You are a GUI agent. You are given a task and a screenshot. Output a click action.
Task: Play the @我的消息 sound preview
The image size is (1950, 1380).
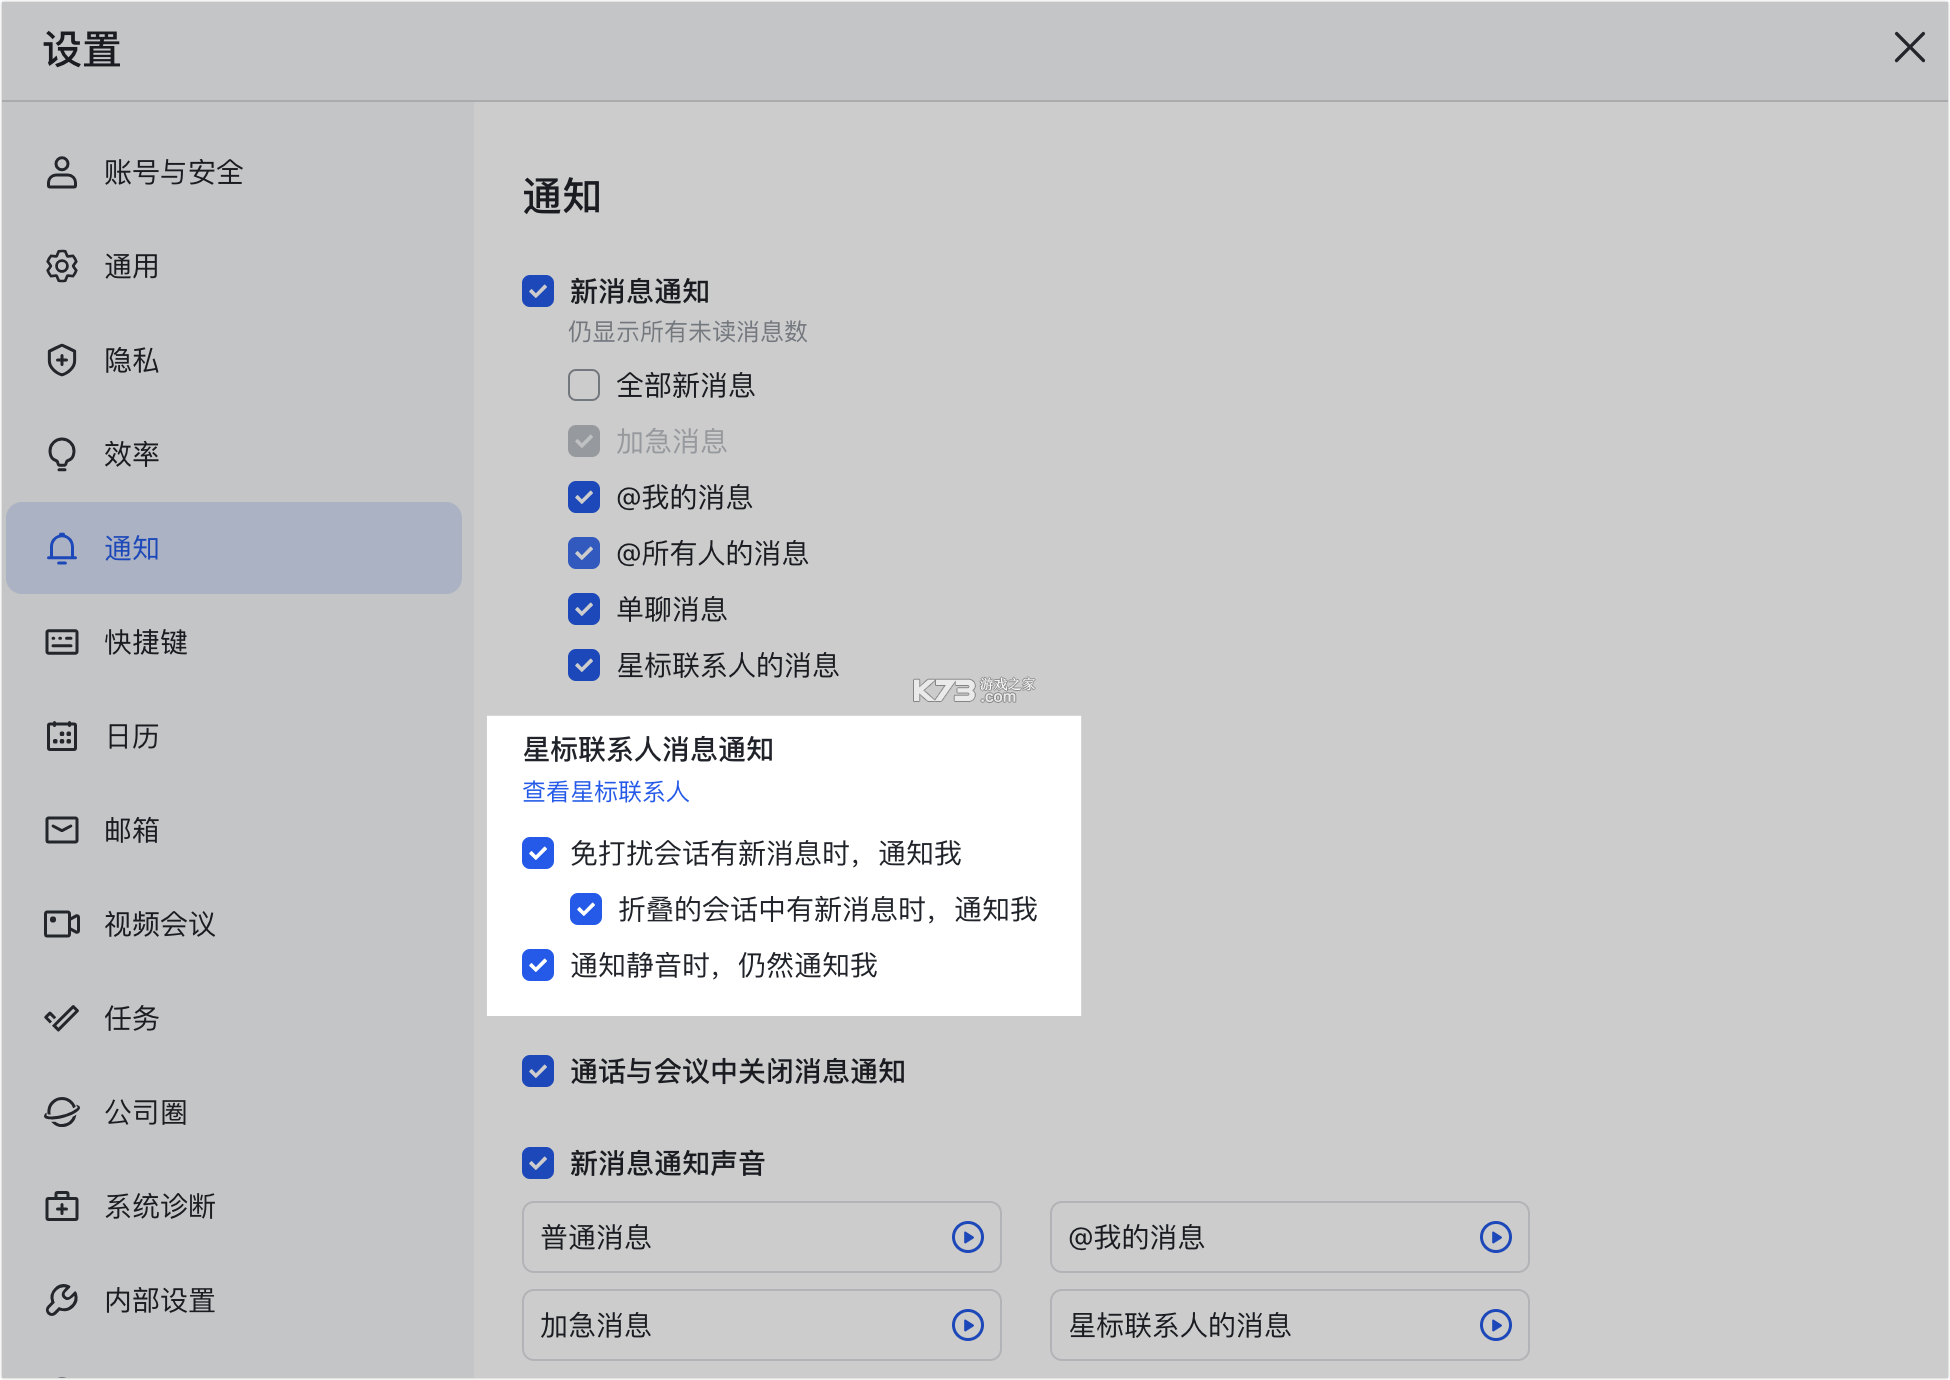(1496, 1237)
